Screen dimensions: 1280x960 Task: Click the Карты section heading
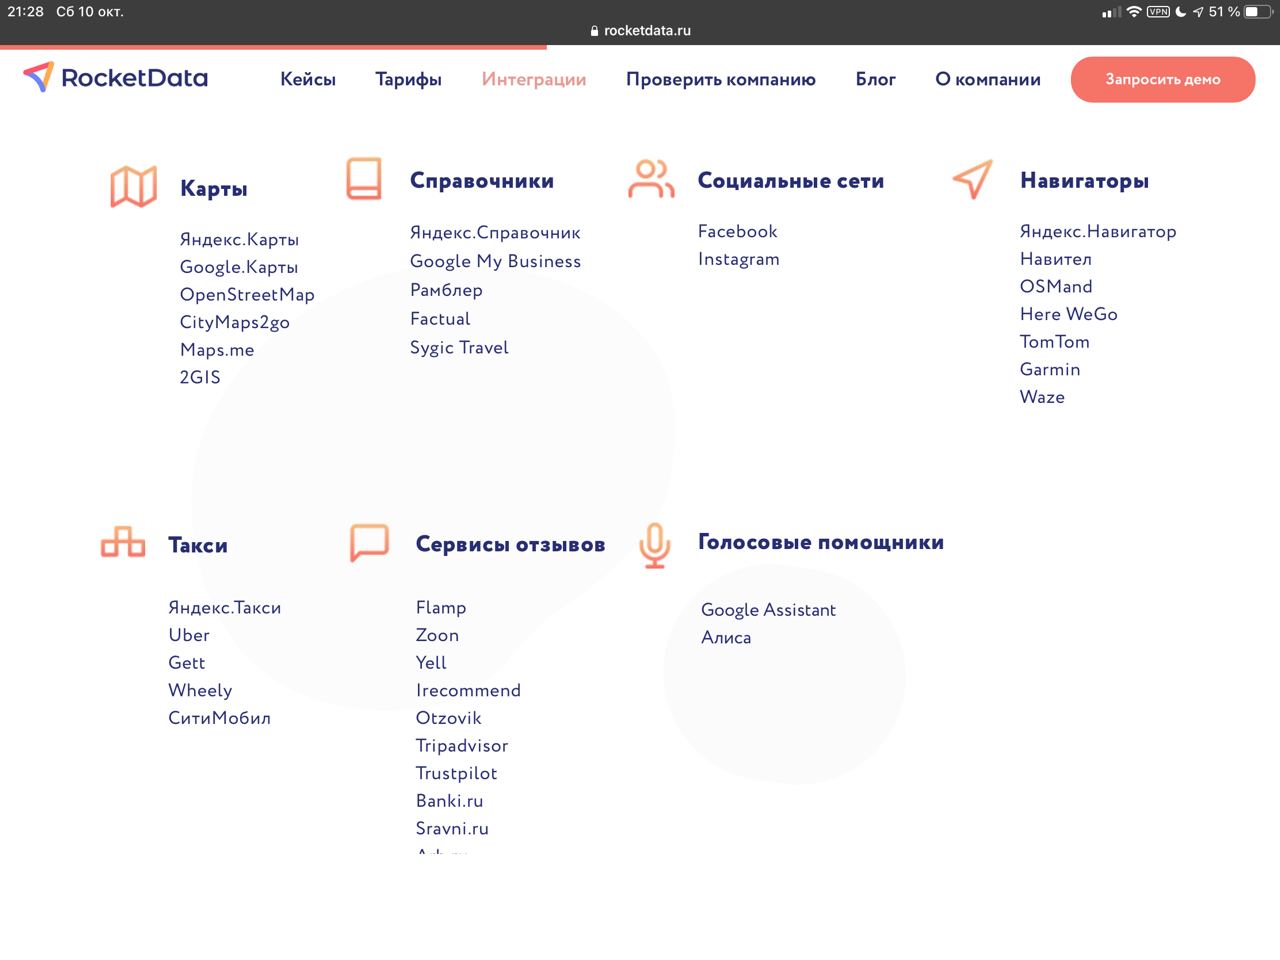[x=213, y=189]
